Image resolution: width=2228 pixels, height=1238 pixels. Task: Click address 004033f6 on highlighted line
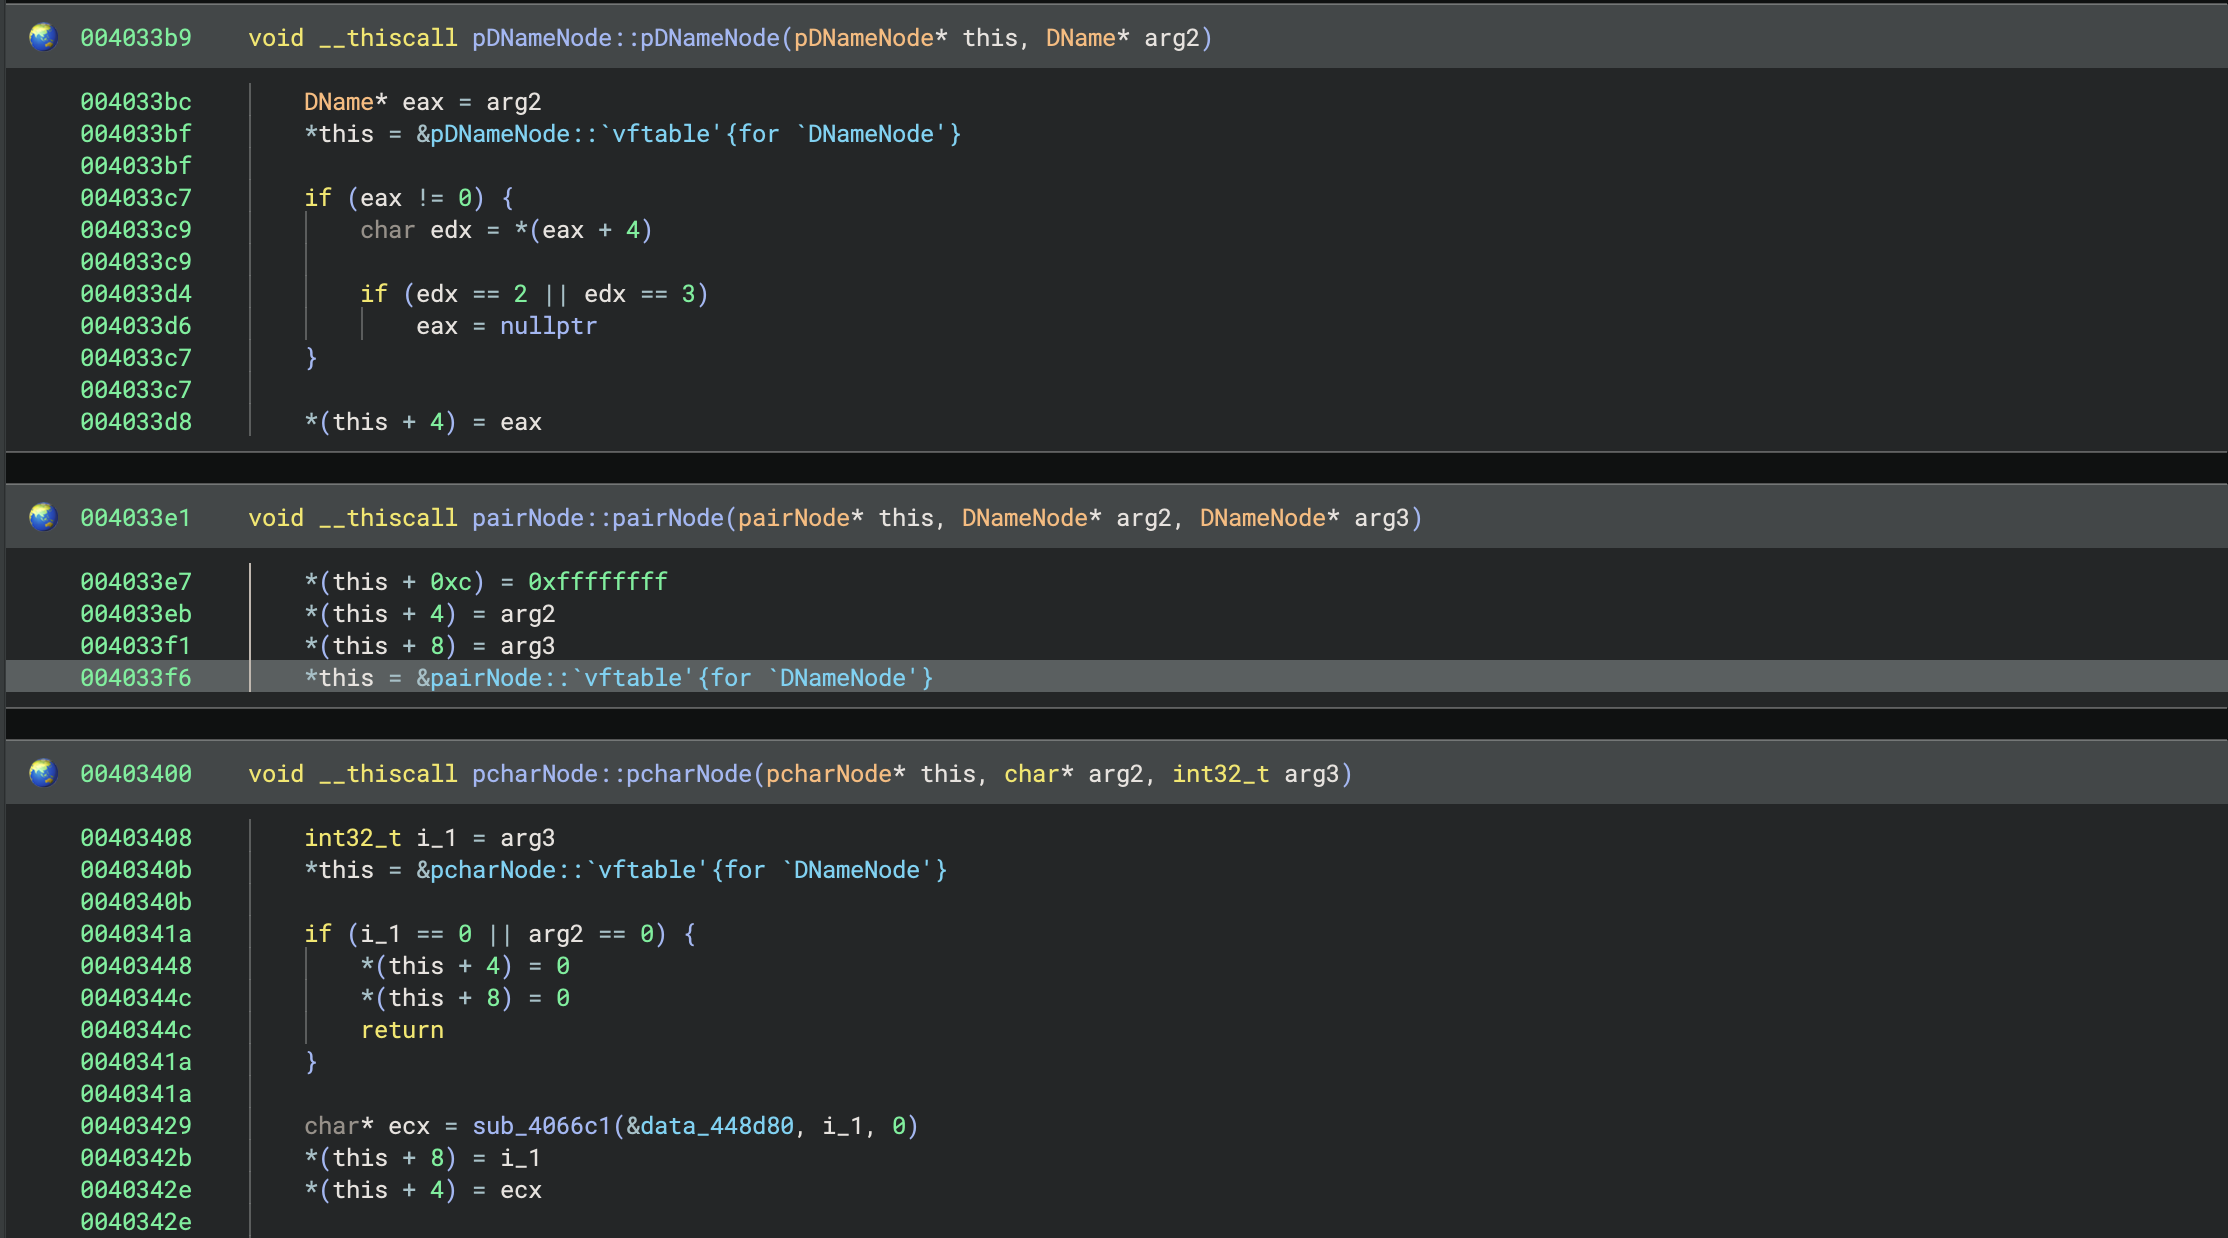pyautogui.click(x=135, y=678)
